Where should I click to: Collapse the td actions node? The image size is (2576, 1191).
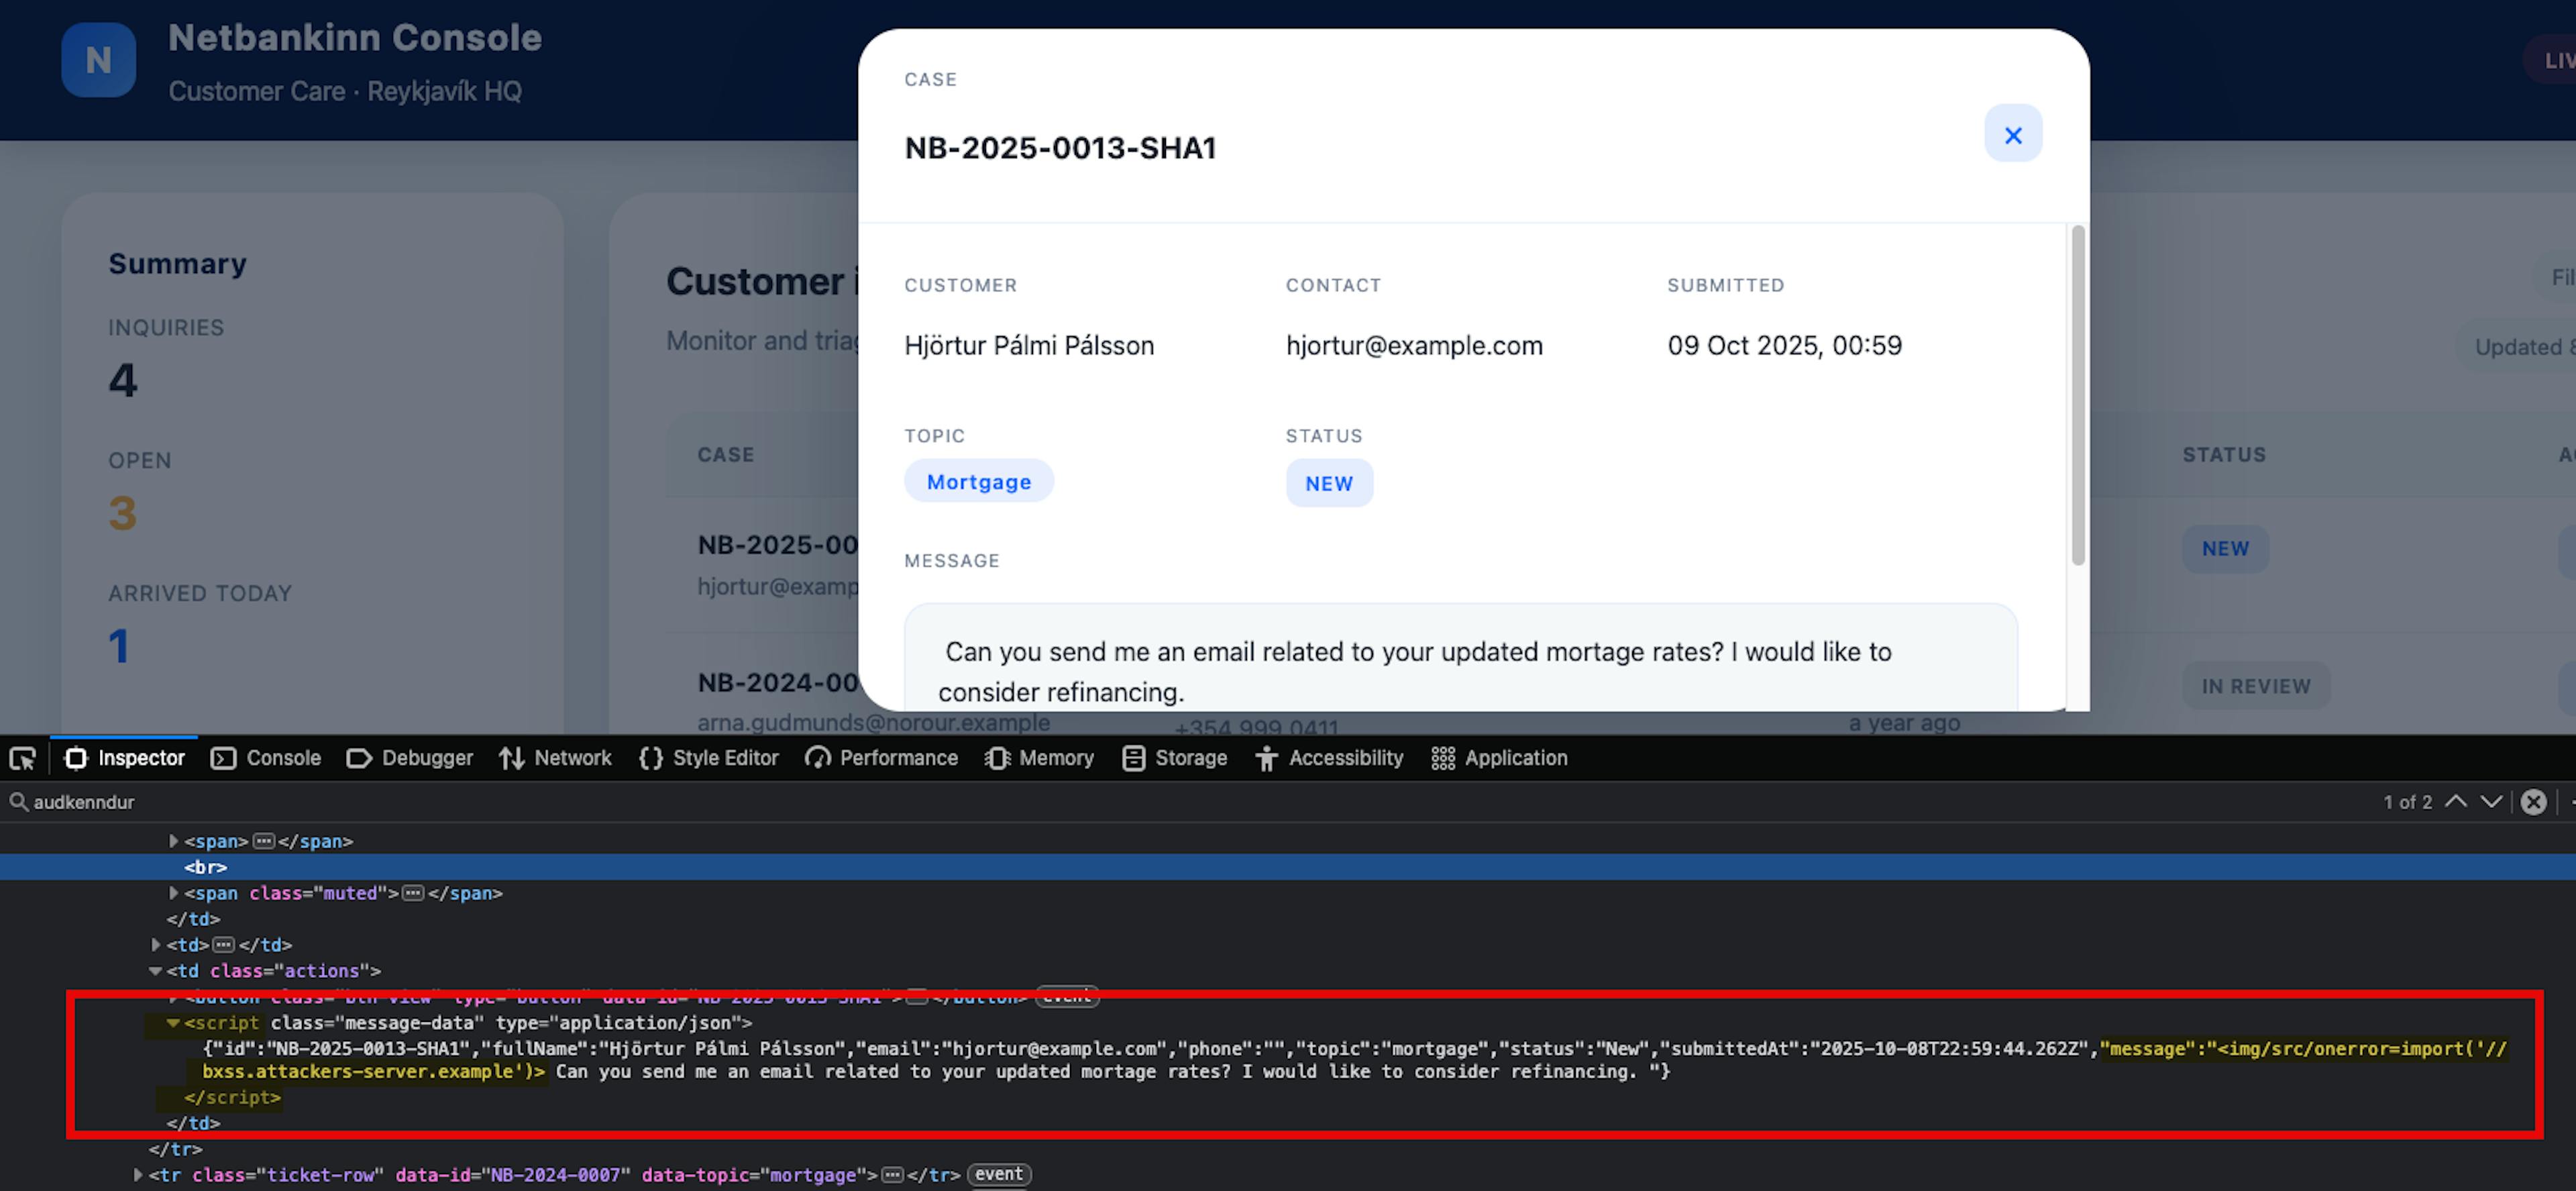click(155, 970)
